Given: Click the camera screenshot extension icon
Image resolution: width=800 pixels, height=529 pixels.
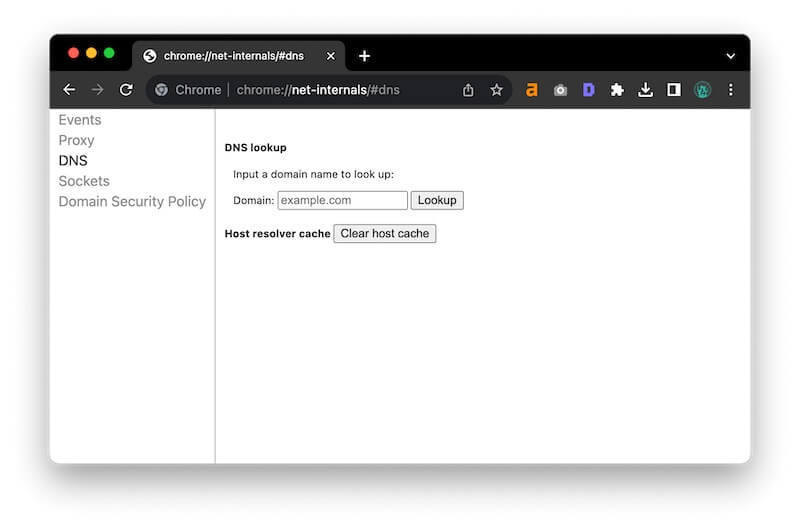Looking at the screenshot, I should pos(560,90).
